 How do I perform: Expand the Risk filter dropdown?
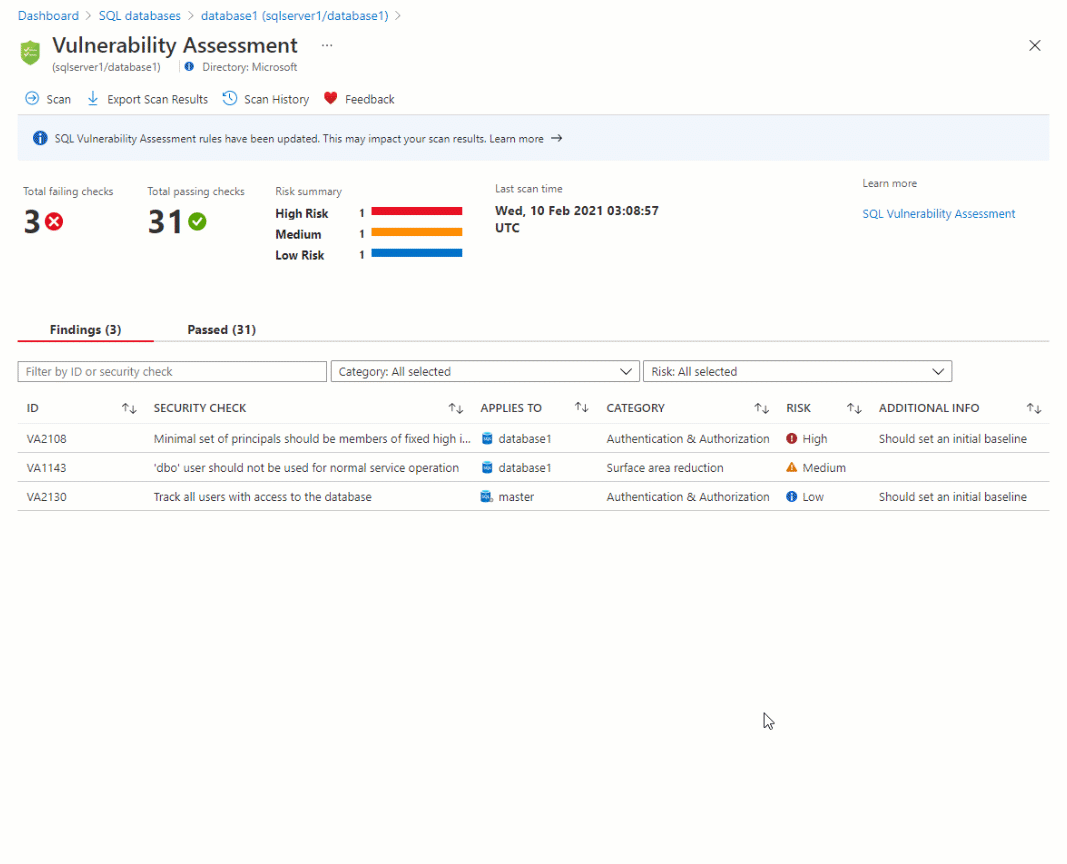pos(797,372)
